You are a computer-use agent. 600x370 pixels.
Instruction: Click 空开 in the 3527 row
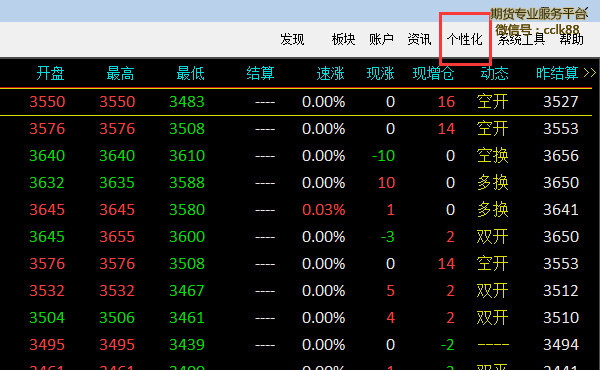(493, 102)
